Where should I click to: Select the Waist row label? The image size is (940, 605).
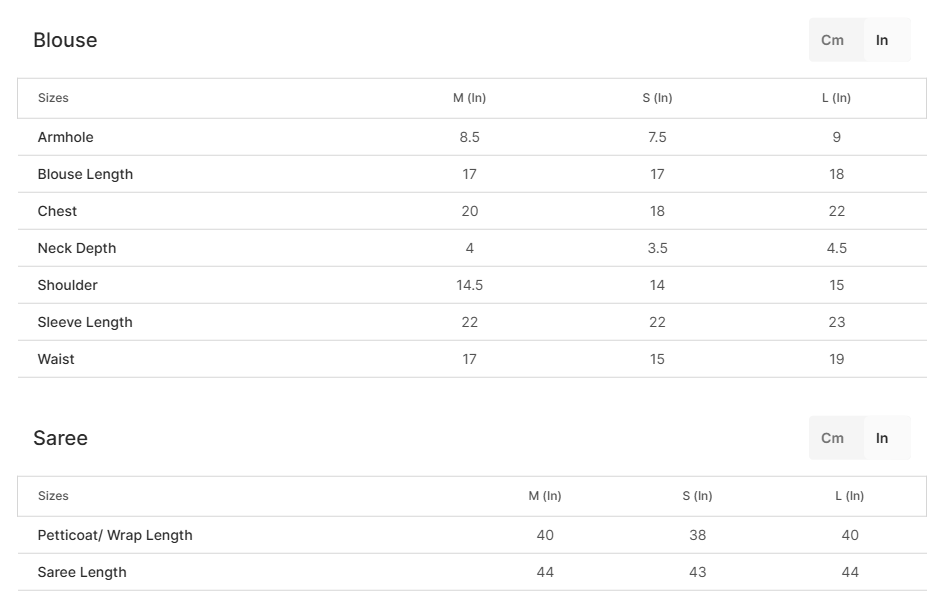[56, 359]
